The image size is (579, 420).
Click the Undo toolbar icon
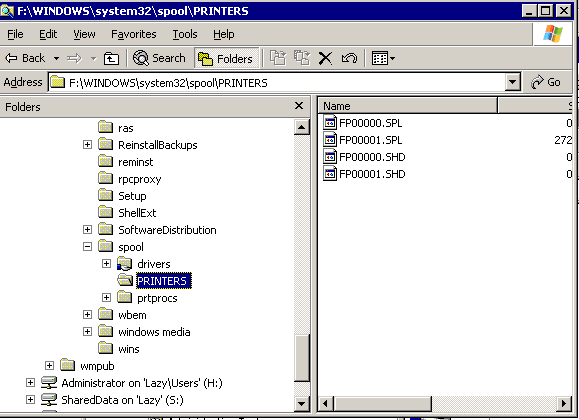[x=349, y=58]
